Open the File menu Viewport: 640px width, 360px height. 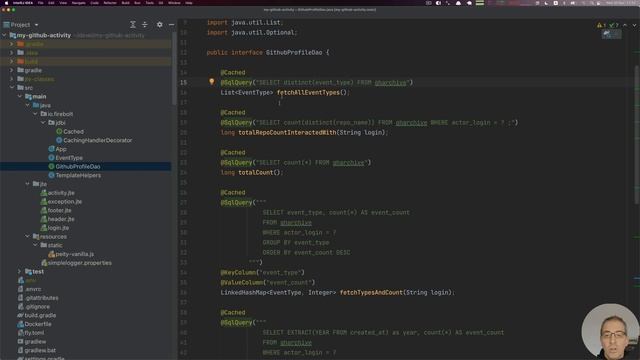coord(40,3)
